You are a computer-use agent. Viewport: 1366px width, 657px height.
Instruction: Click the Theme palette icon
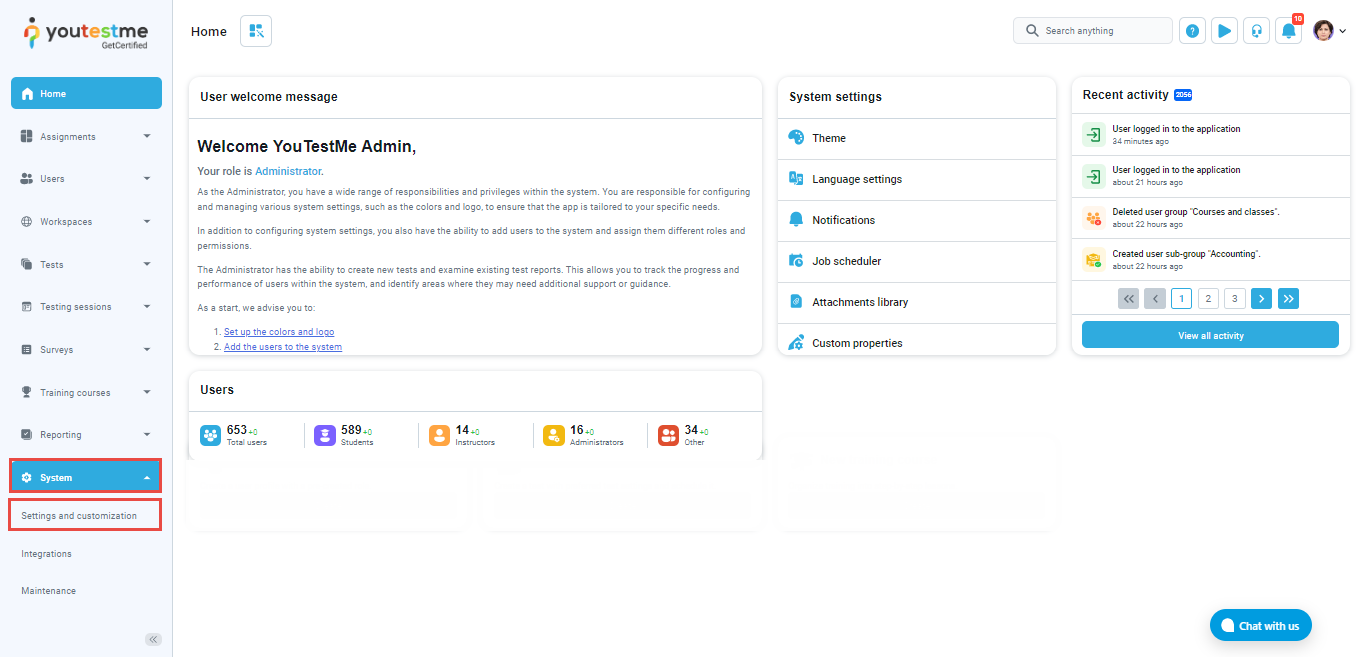[x=796, y=138]
